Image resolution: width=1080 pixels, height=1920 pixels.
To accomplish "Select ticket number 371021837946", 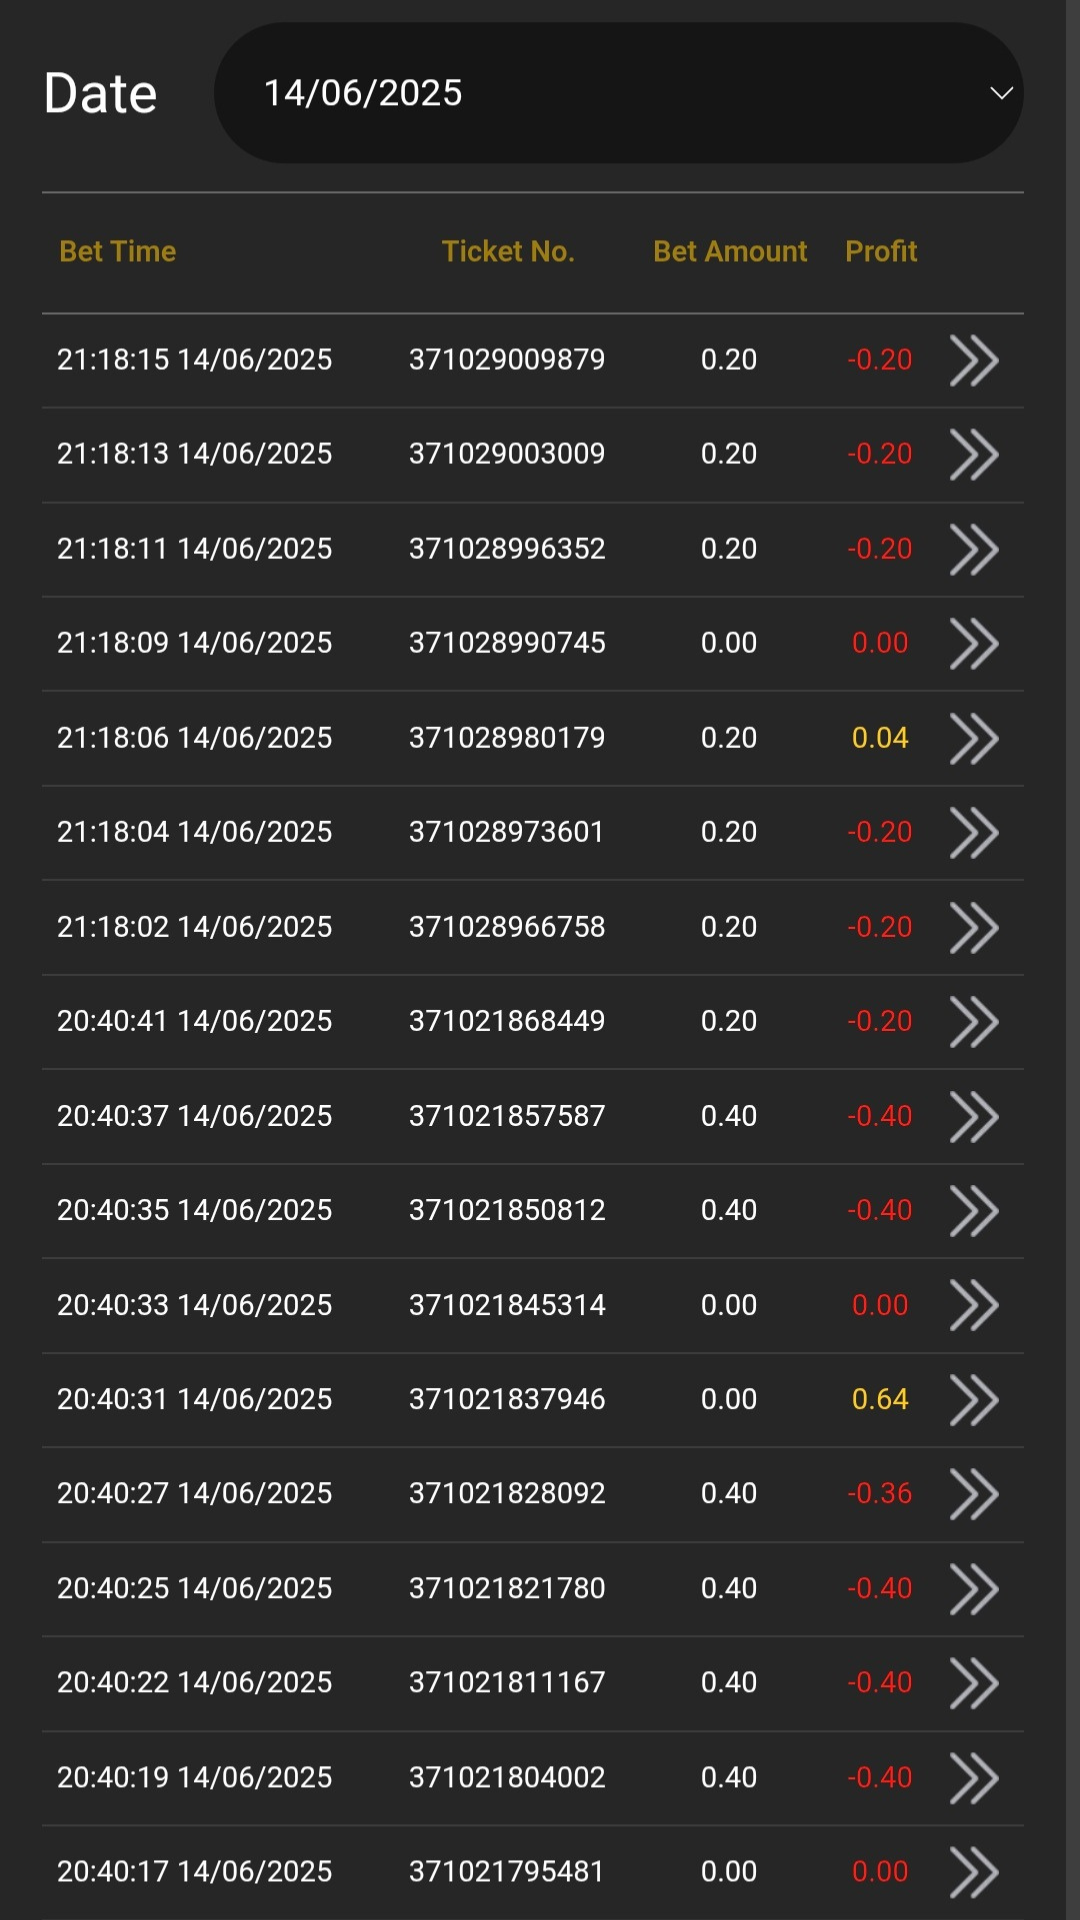I will click(507, 1398).
